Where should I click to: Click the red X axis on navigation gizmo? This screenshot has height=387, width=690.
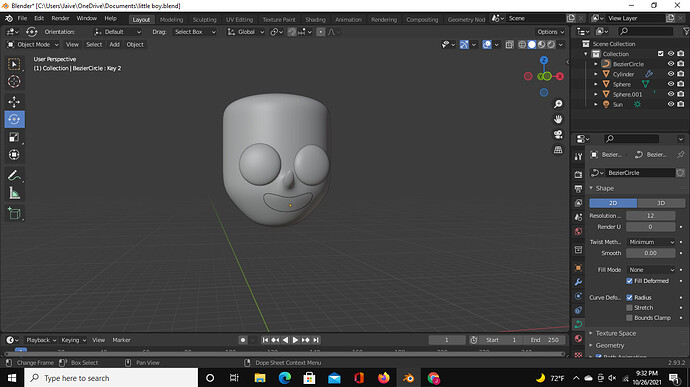click(x=560, y=76)
